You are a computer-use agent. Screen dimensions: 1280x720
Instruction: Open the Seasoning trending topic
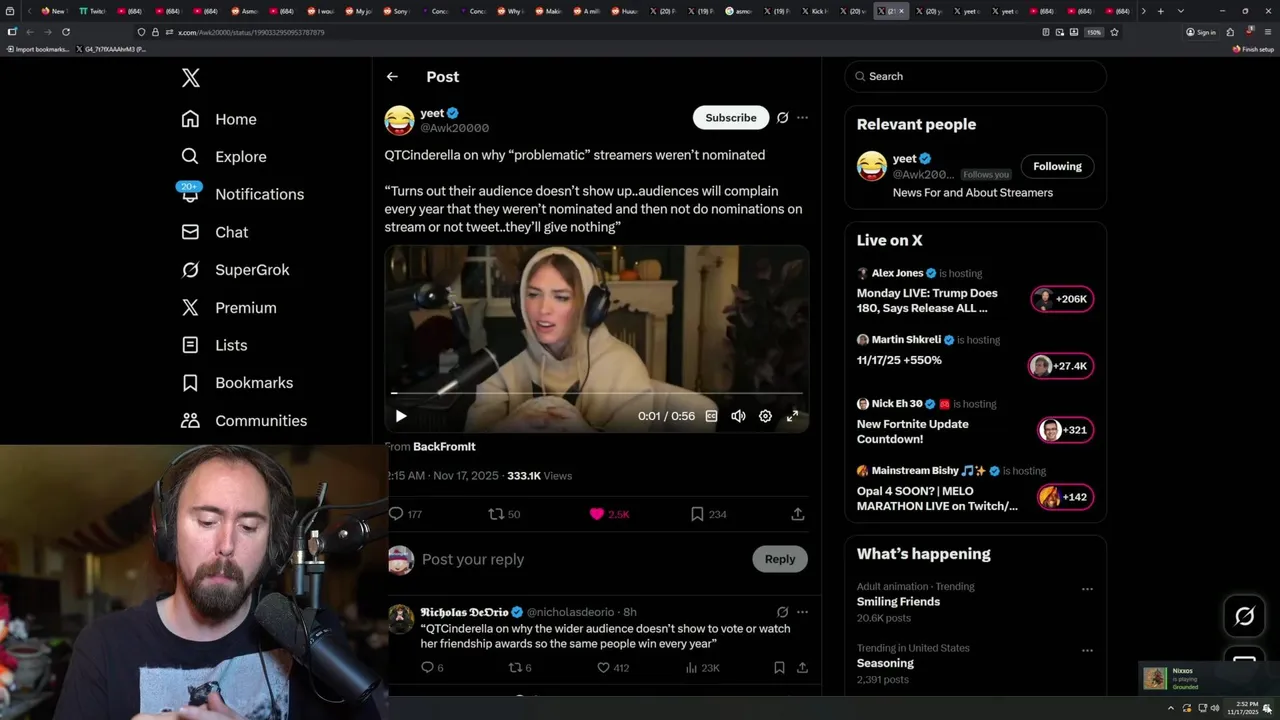(x=885, y=663)
